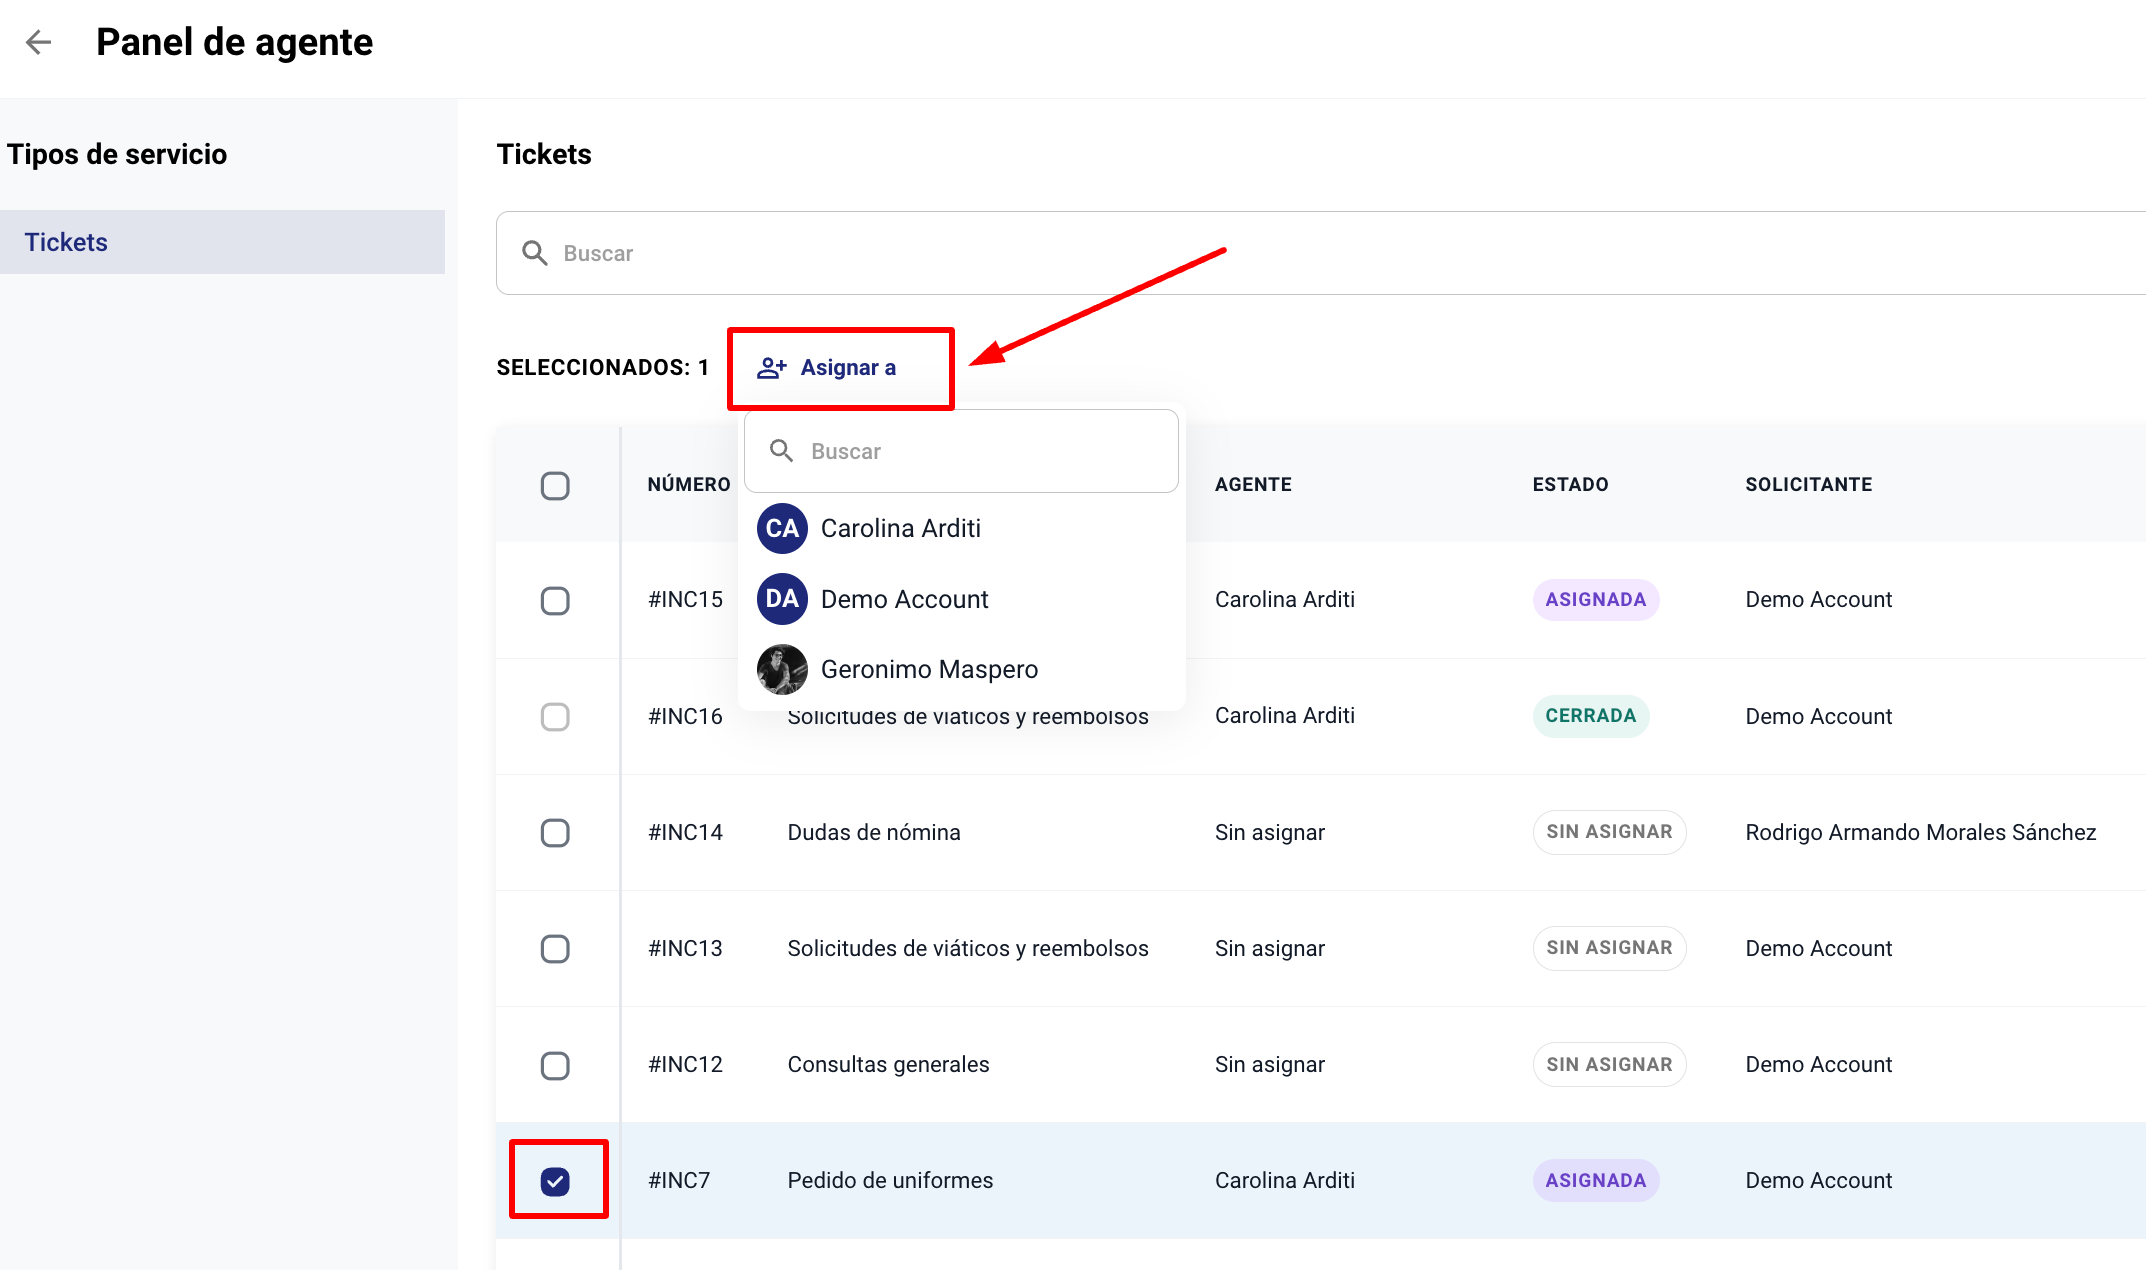This screenshot has width=2146, height=1270.
Task: Click the DA avatar of Demo Account
Action: 782,599
